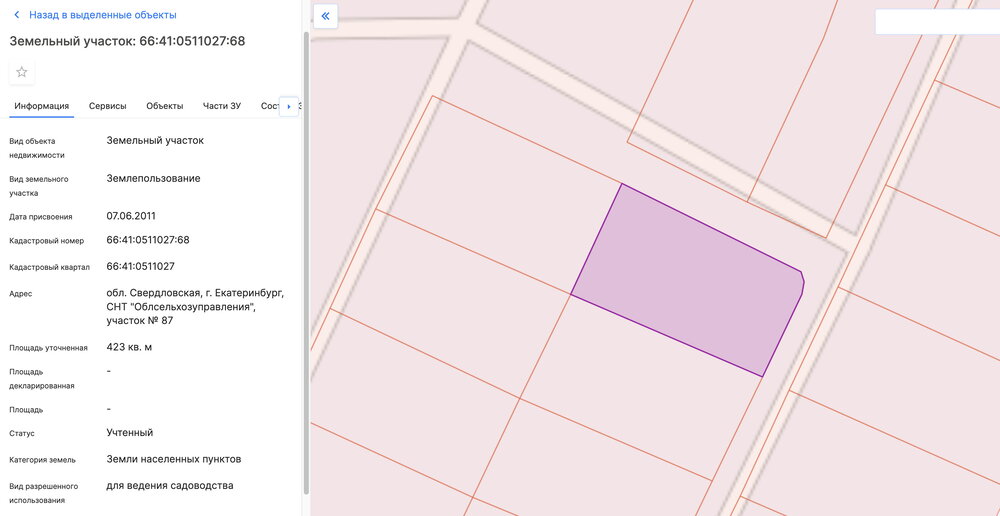This screenshot has height=516, width=1000.
Task: Go back via Назад в выделенные объекты link
Action: pos(103,15)
